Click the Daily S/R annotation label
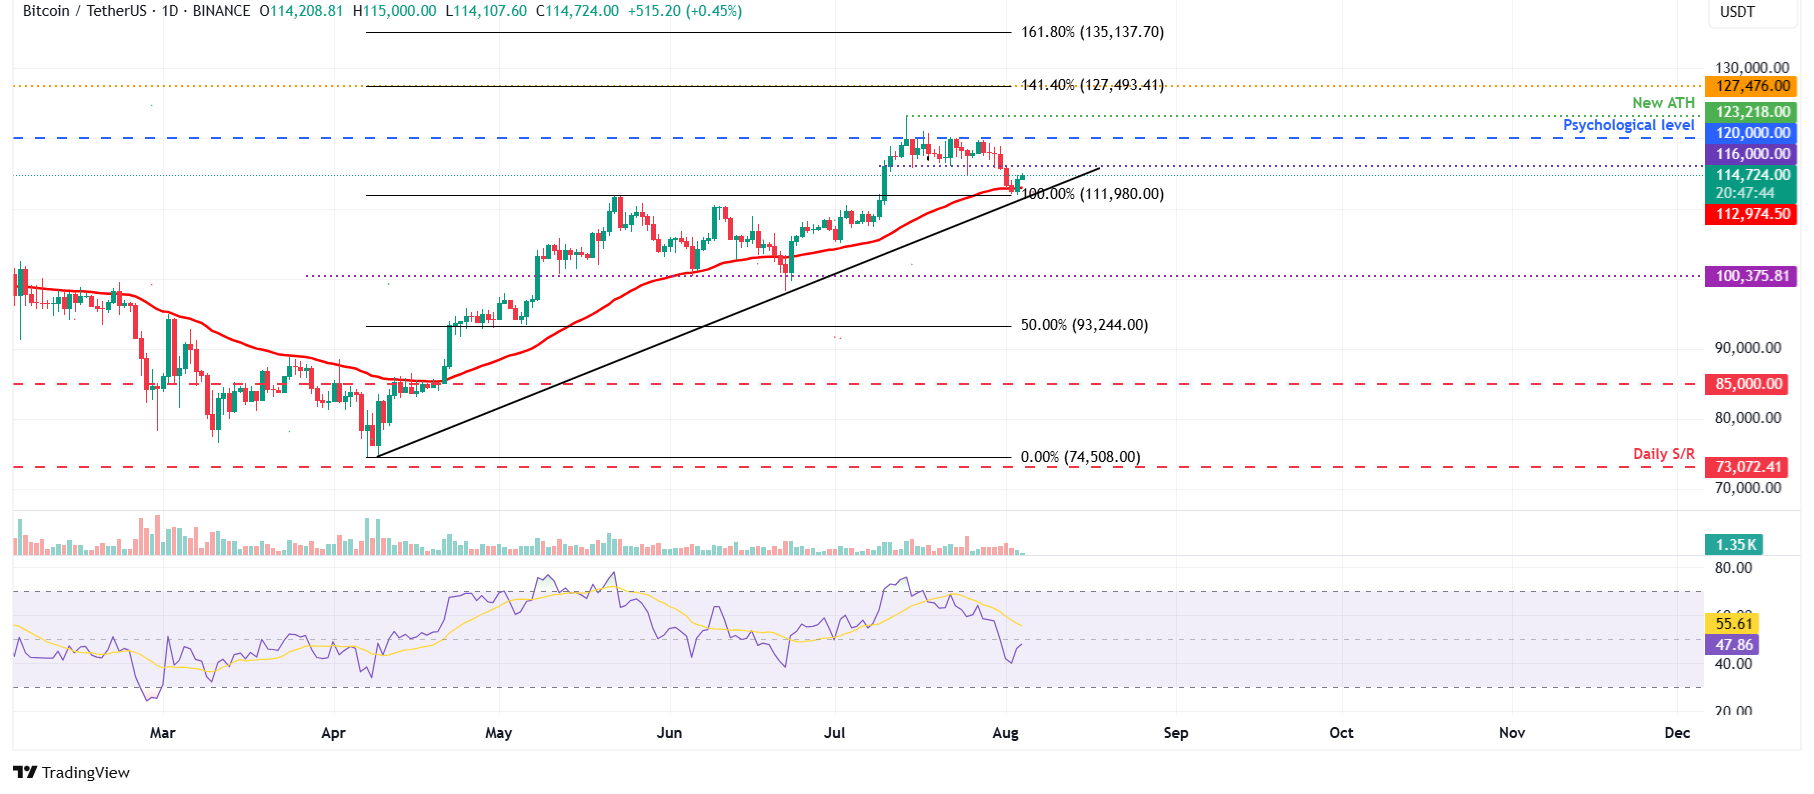Screen dimensions: 1814x794 pyautogui.click(x=1663, y=454)
